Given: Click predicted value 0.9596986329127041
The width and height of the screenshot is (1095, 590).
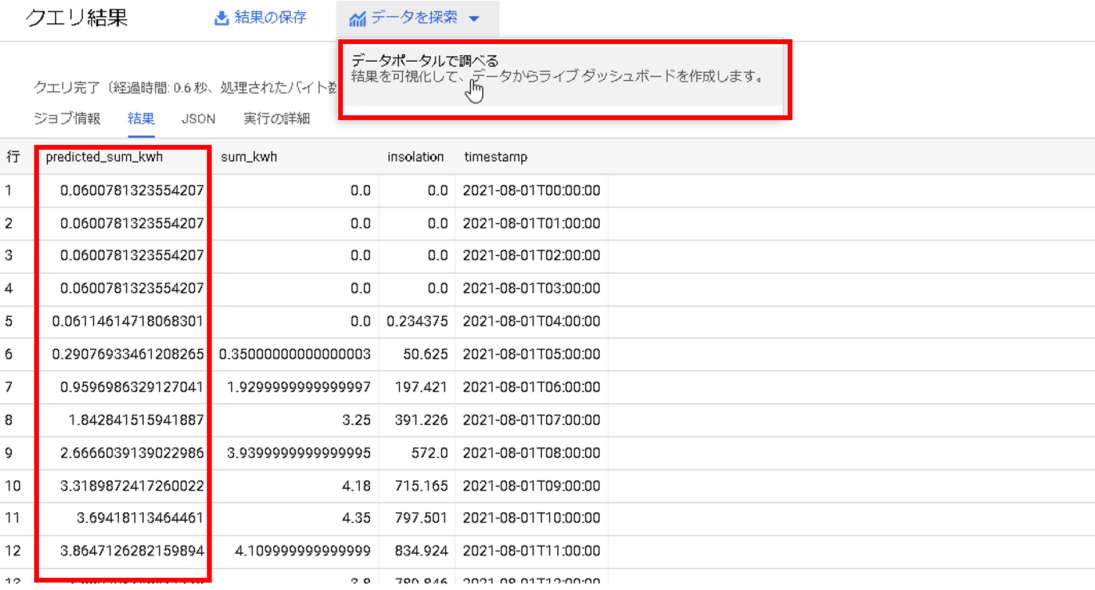Looking at the screenshot, I should [132, 387].
